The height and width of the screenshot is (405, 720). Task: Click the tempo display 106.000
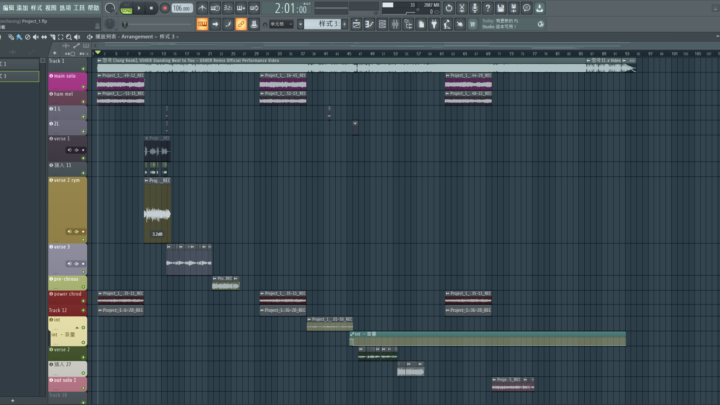[181, 8]
